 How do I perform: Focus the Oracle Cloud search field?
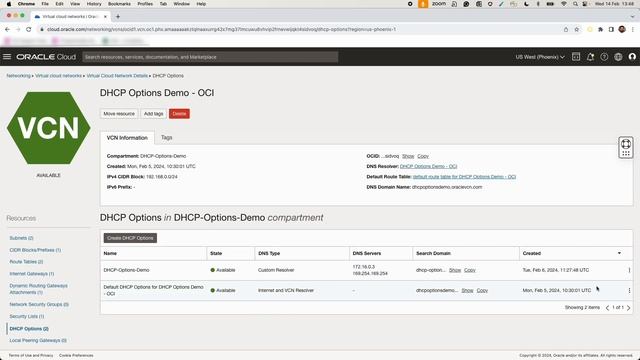pyautogui.click(x=210, y=57)
